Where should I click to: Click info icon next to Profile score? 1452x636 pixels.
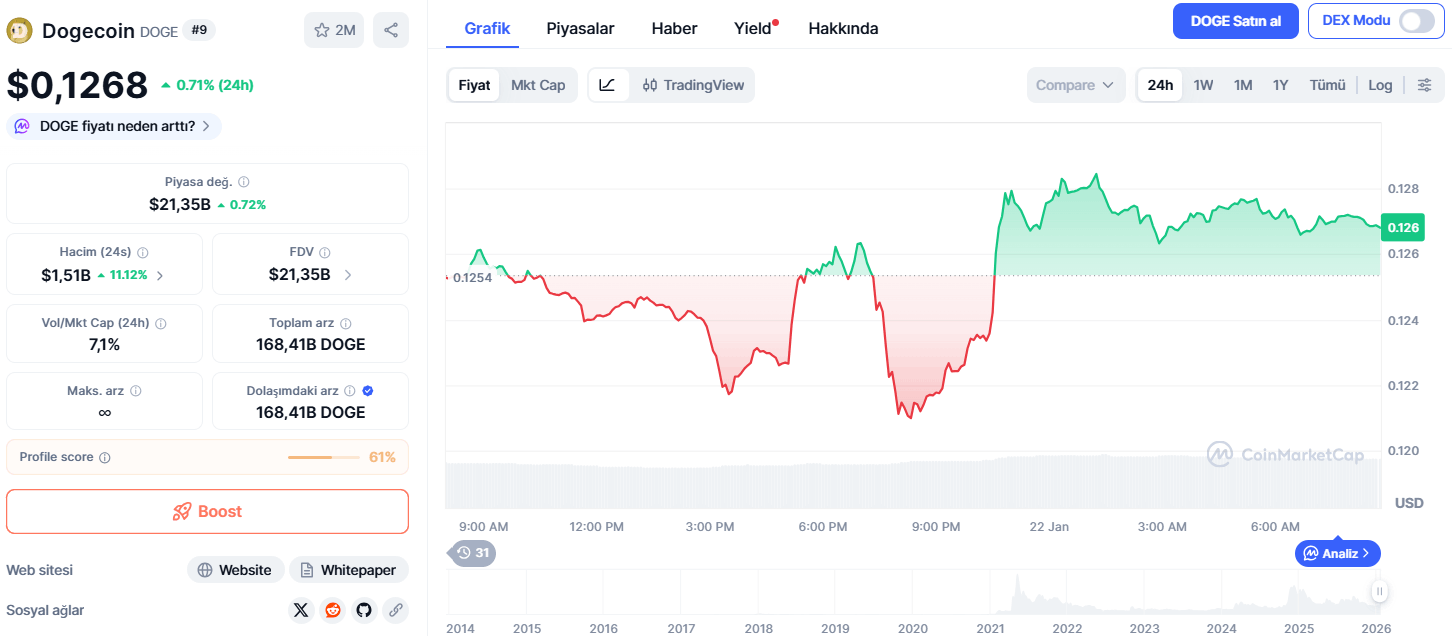pos(105,457)
